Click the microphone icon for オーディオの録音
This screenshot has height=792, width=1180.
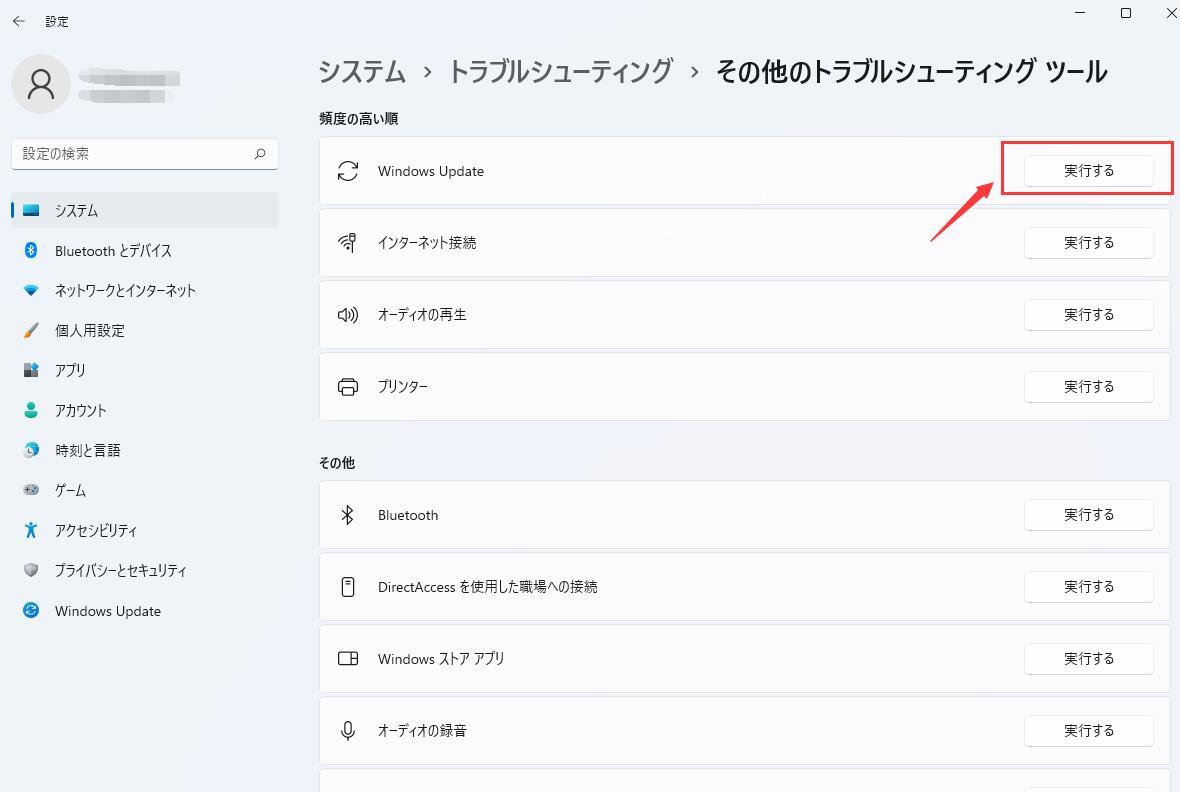click(347, 731)
